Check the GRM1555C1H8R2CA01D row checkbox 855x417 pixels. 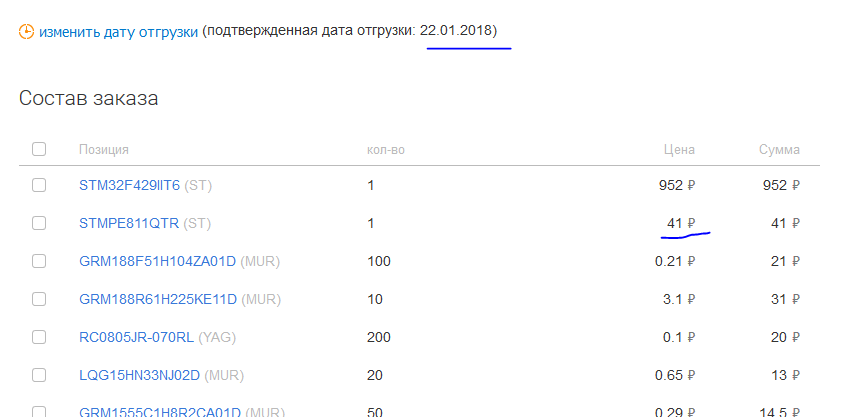point(39,412)
